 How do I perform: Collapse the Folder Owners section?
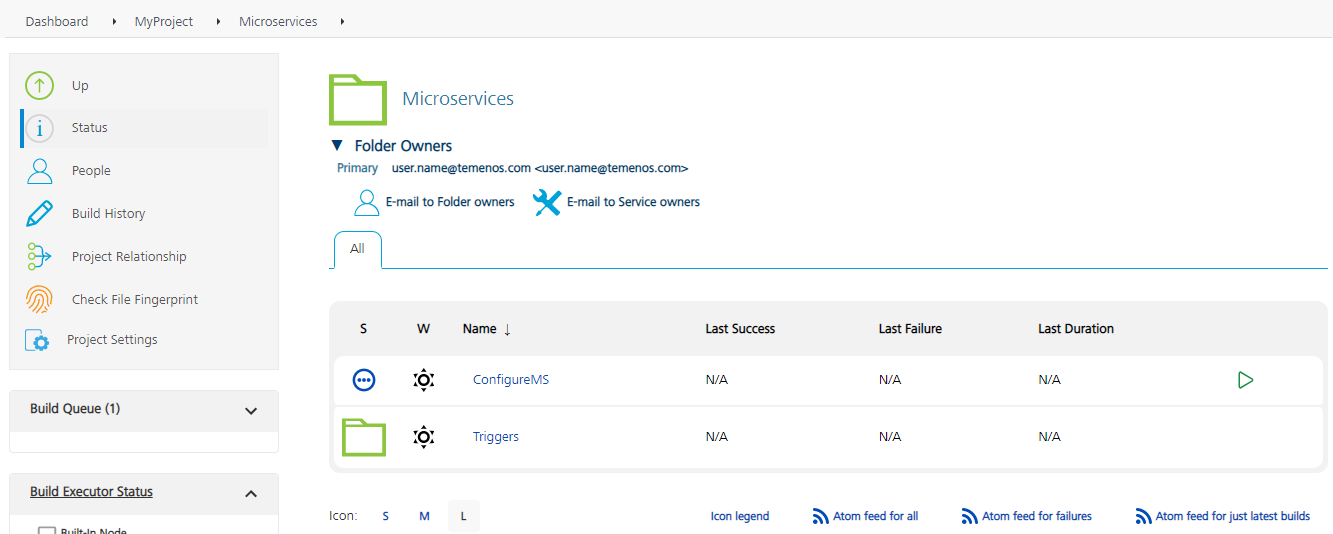coord(337,146)
